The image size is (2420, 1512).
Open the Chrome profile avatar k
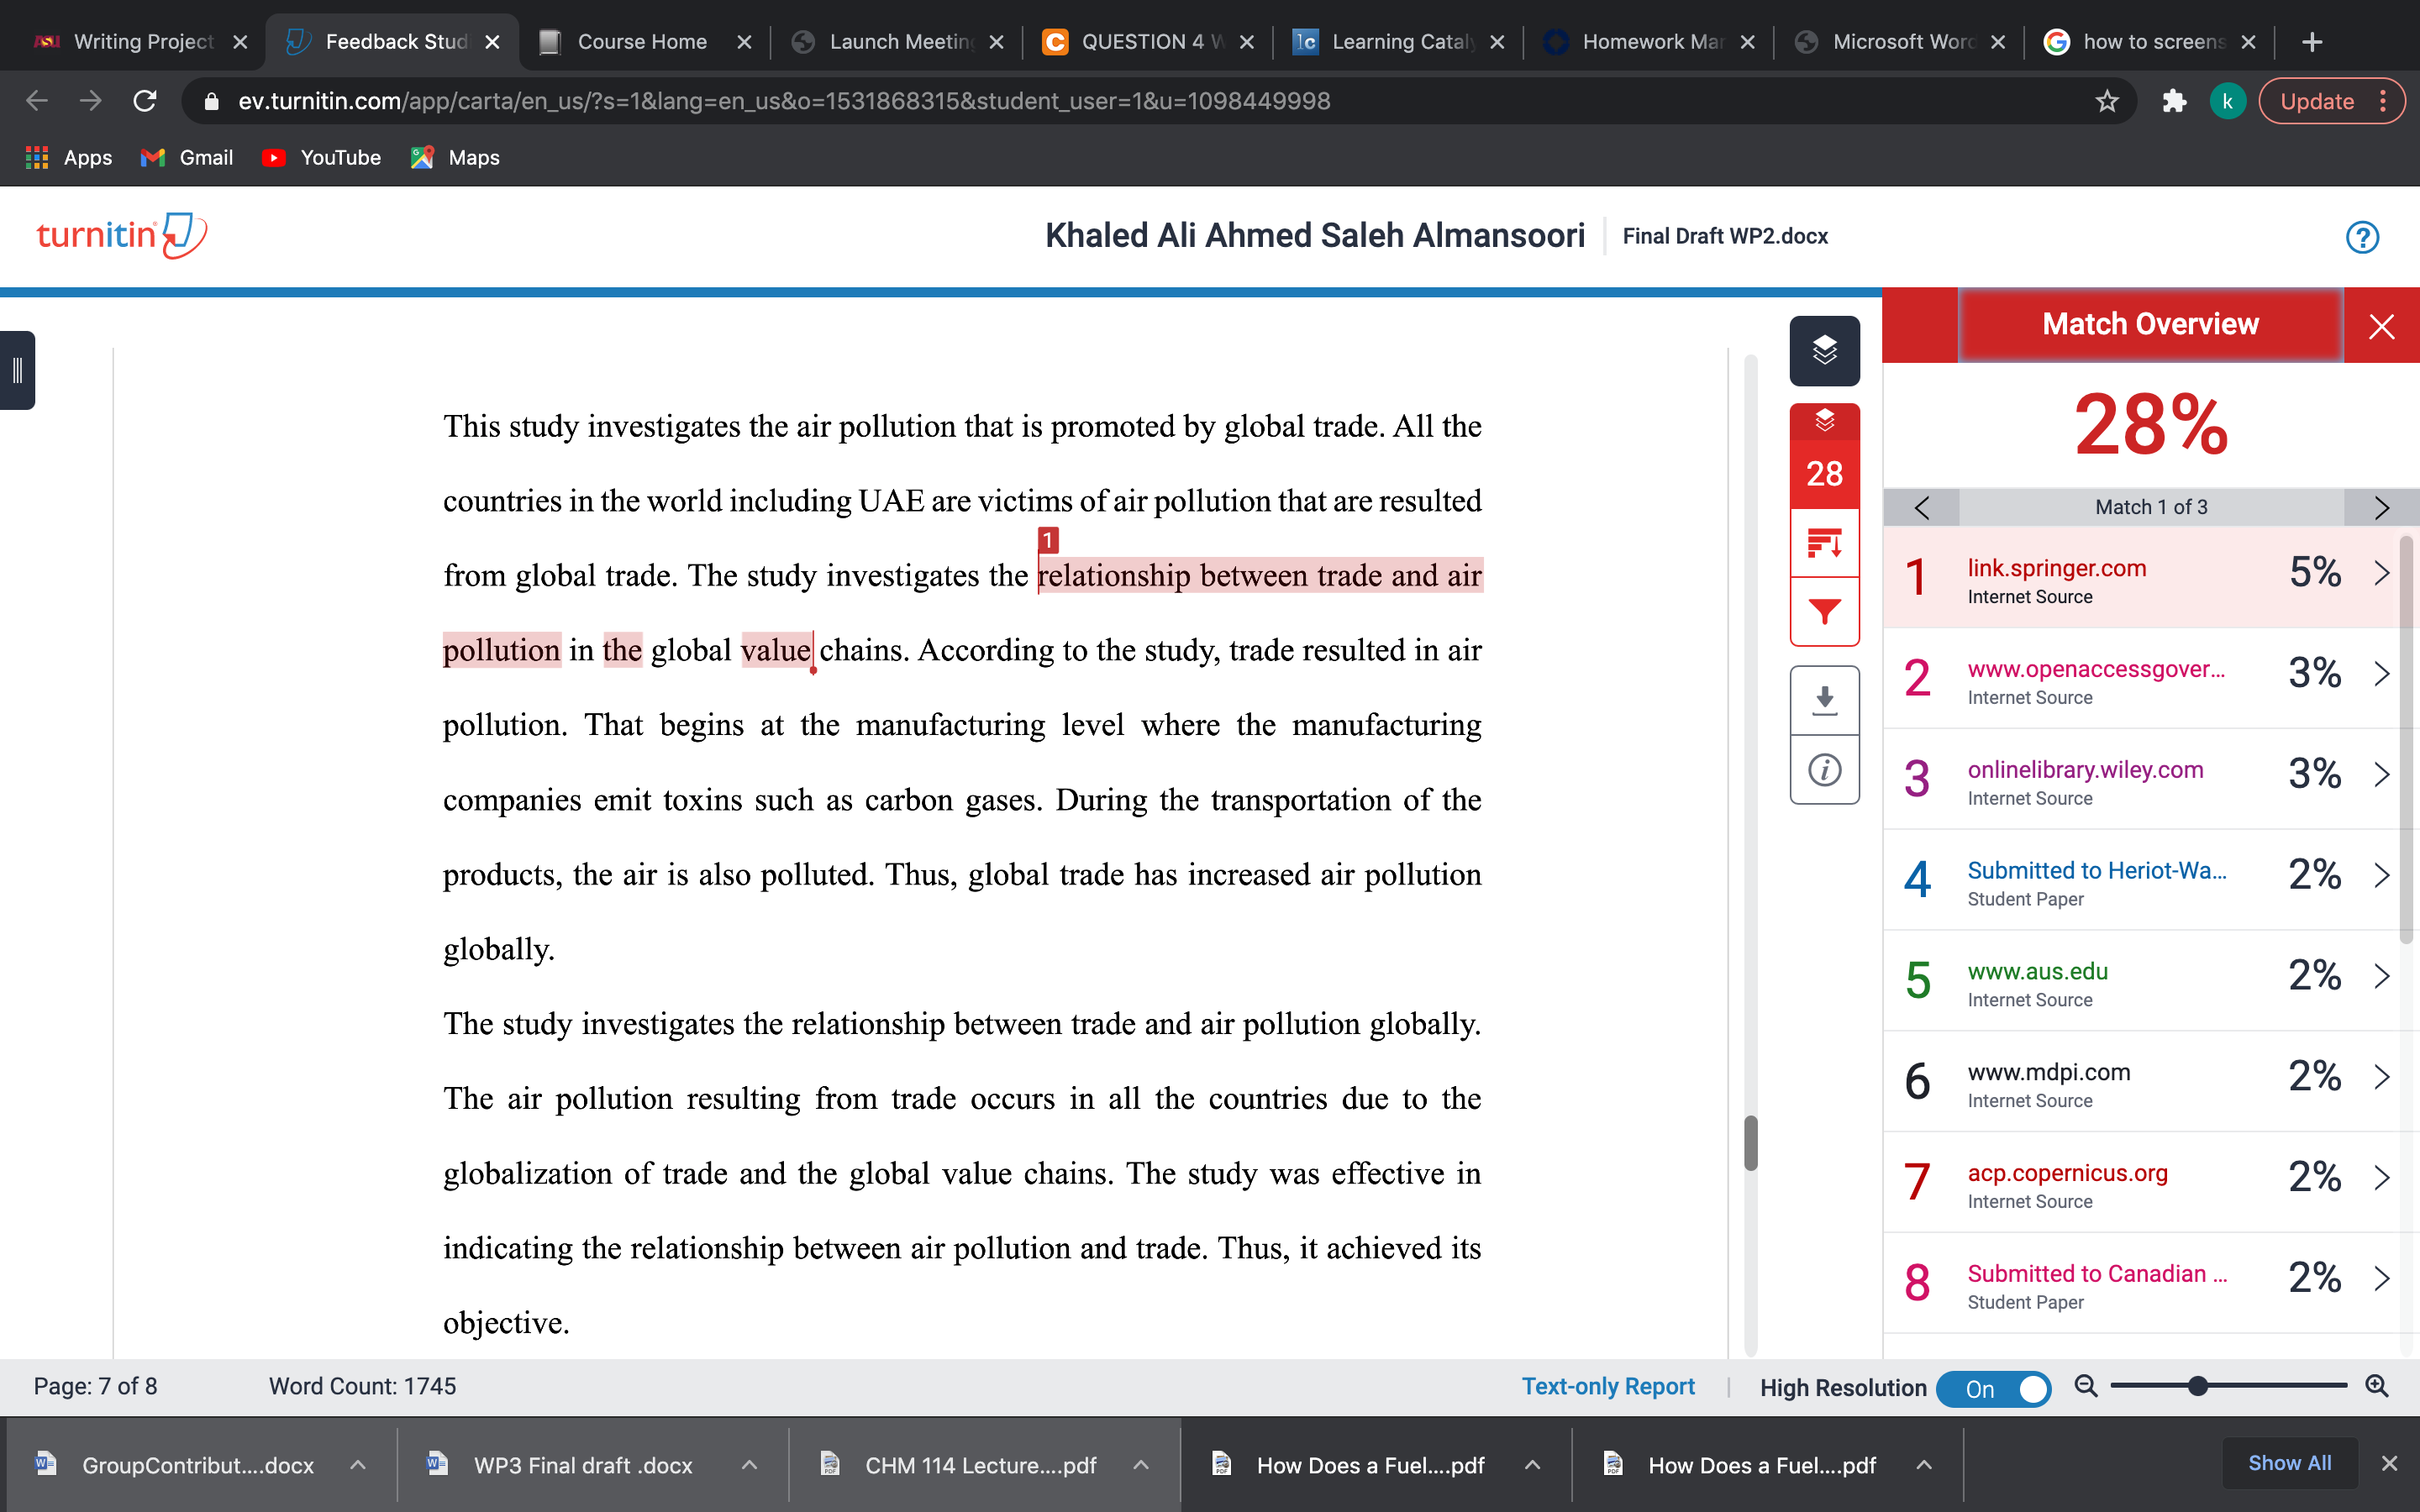pyautogui.click(x=2227, y=101)
